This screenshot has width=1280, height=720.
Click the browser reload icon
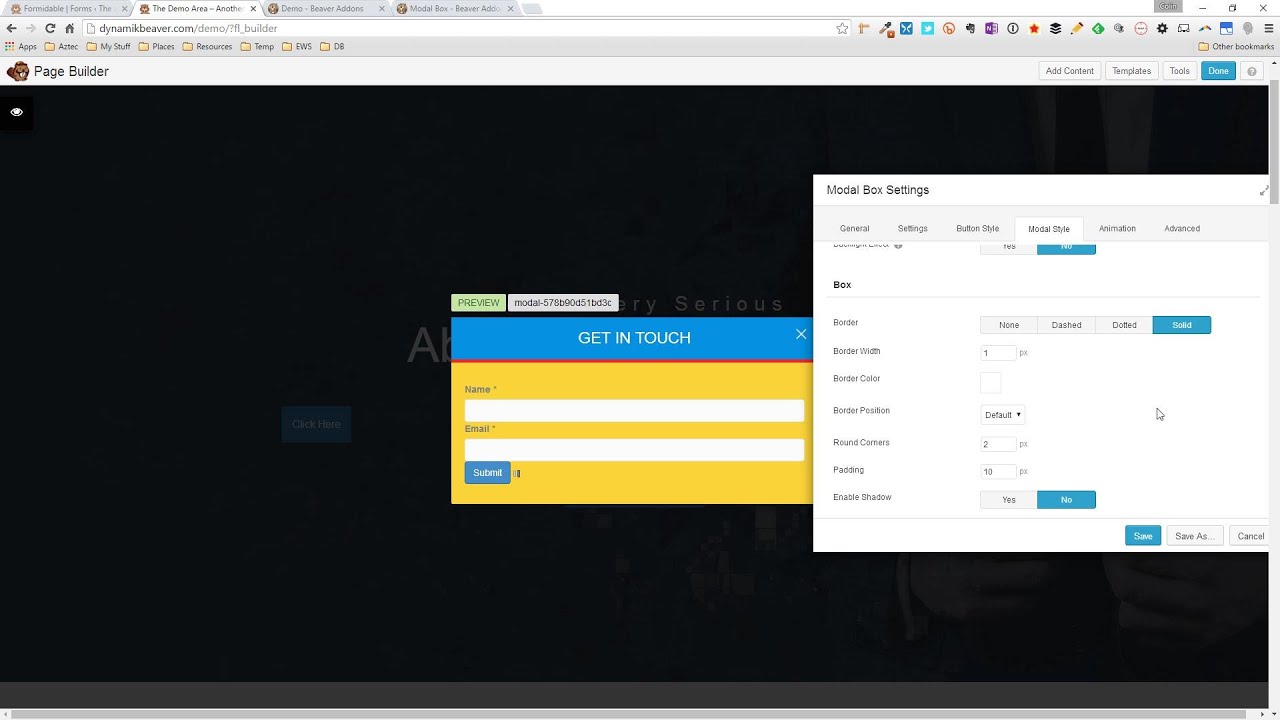50,29
